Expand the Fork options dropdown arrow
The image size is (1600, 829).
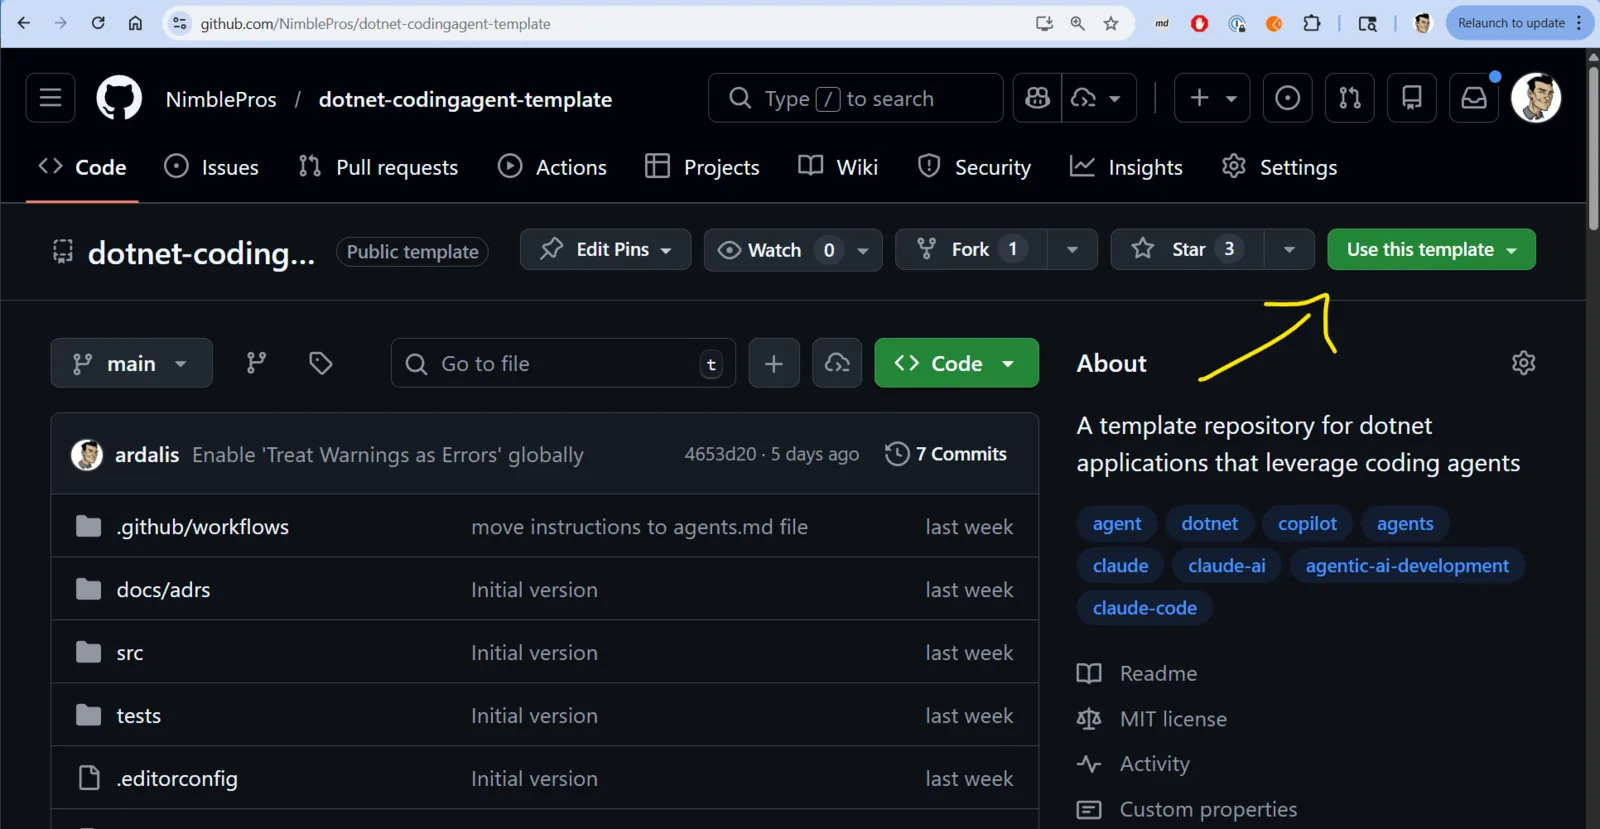1072,250
